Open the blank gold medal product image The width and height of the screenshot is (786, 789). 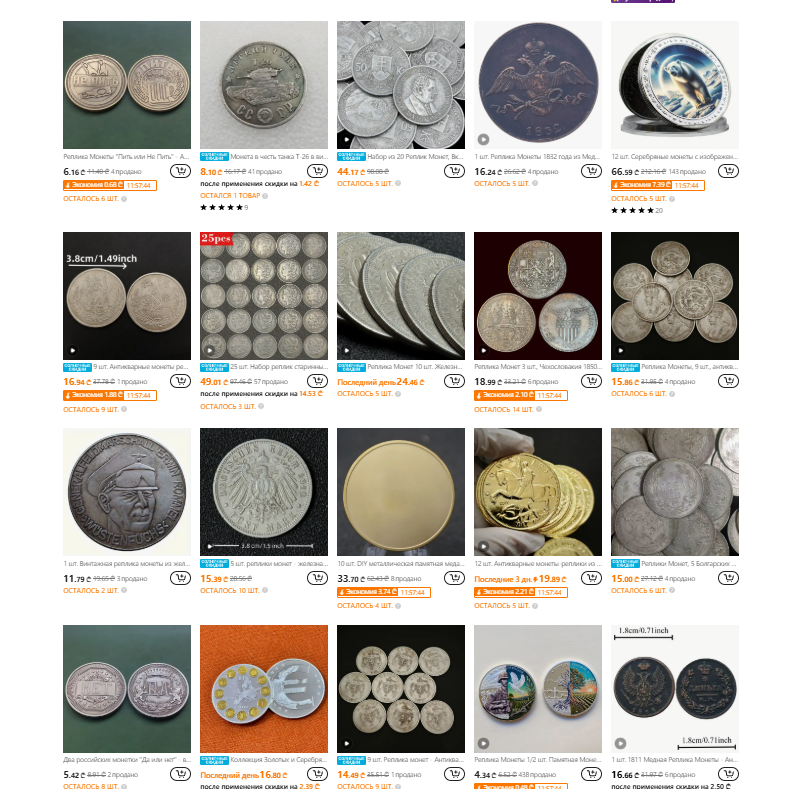point(401,492)
